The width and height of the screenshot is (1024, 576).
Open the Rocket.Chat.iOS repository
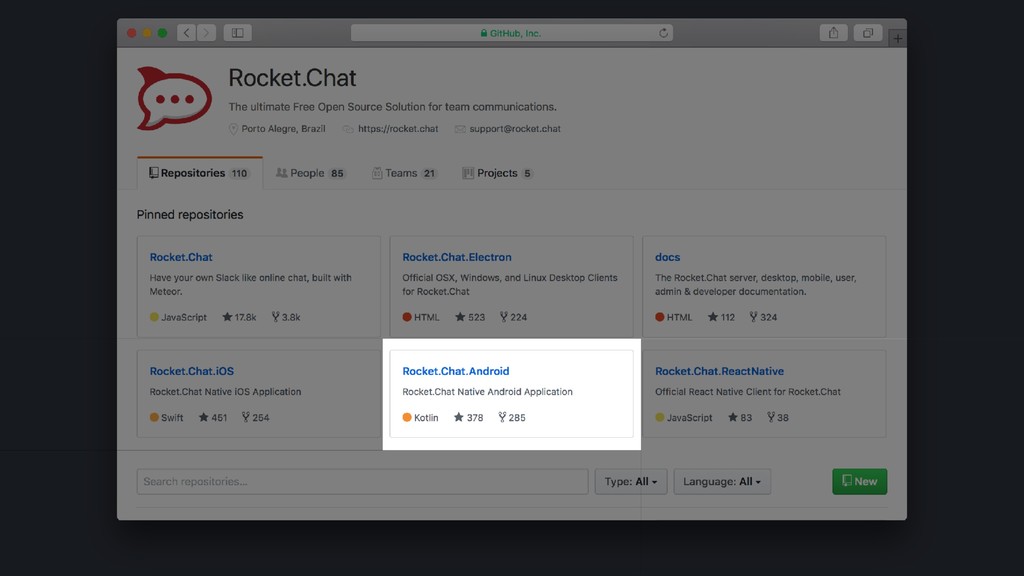(x=191, y=371)
